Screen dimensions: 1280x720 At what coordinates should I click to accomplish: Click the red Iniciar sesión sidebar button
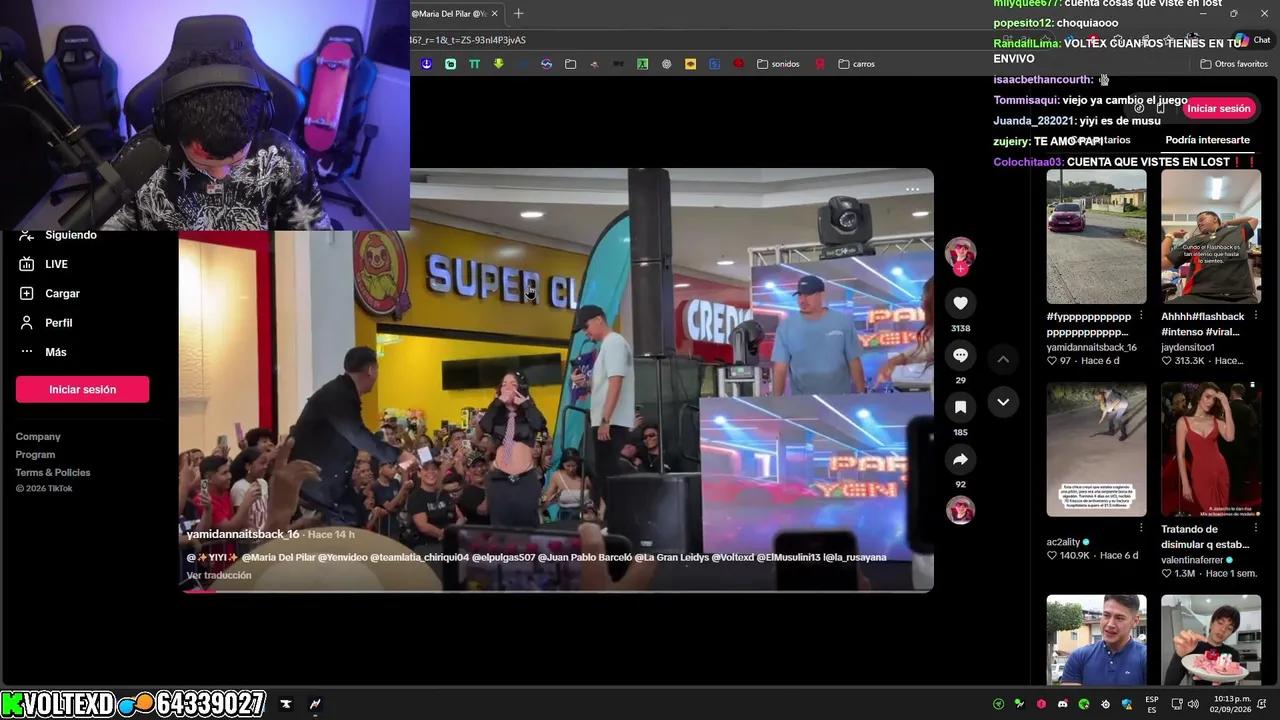coord(82,389)
